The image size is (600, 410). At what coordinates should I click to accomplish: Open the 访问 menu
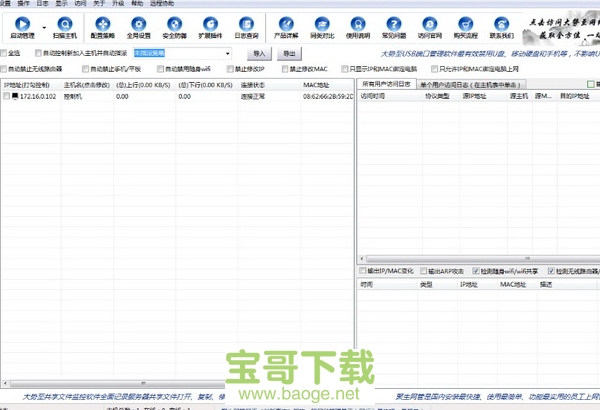click(80, 3)
